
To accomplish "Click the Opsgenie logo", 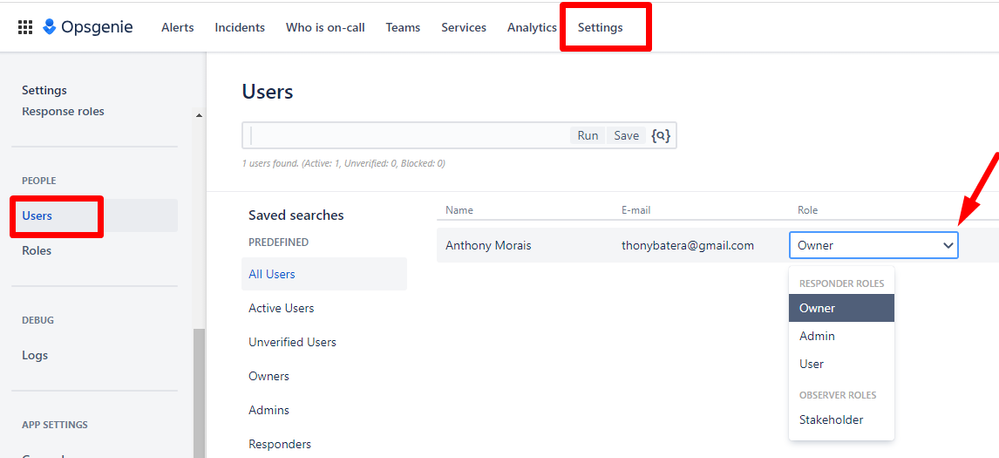I will (88, 27).
